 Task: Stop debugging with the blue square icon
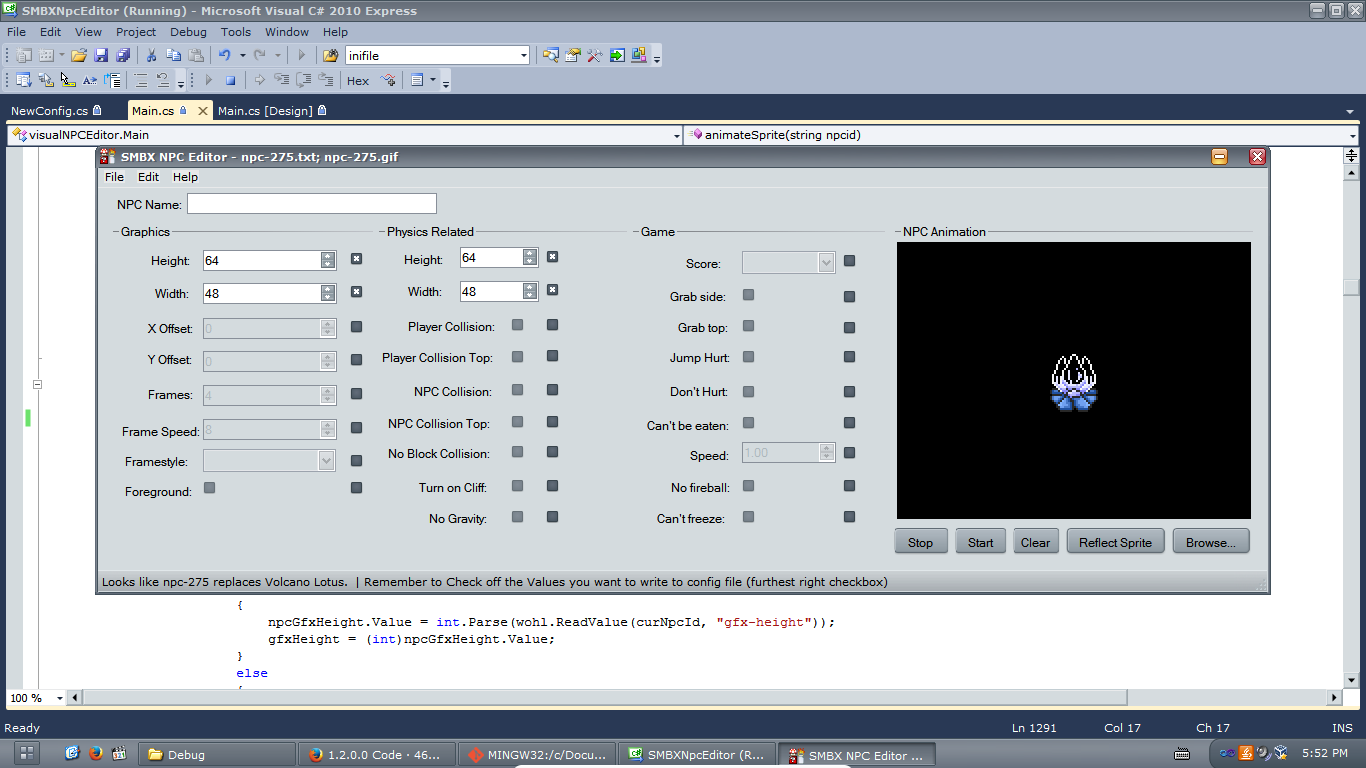click(230, 81)
